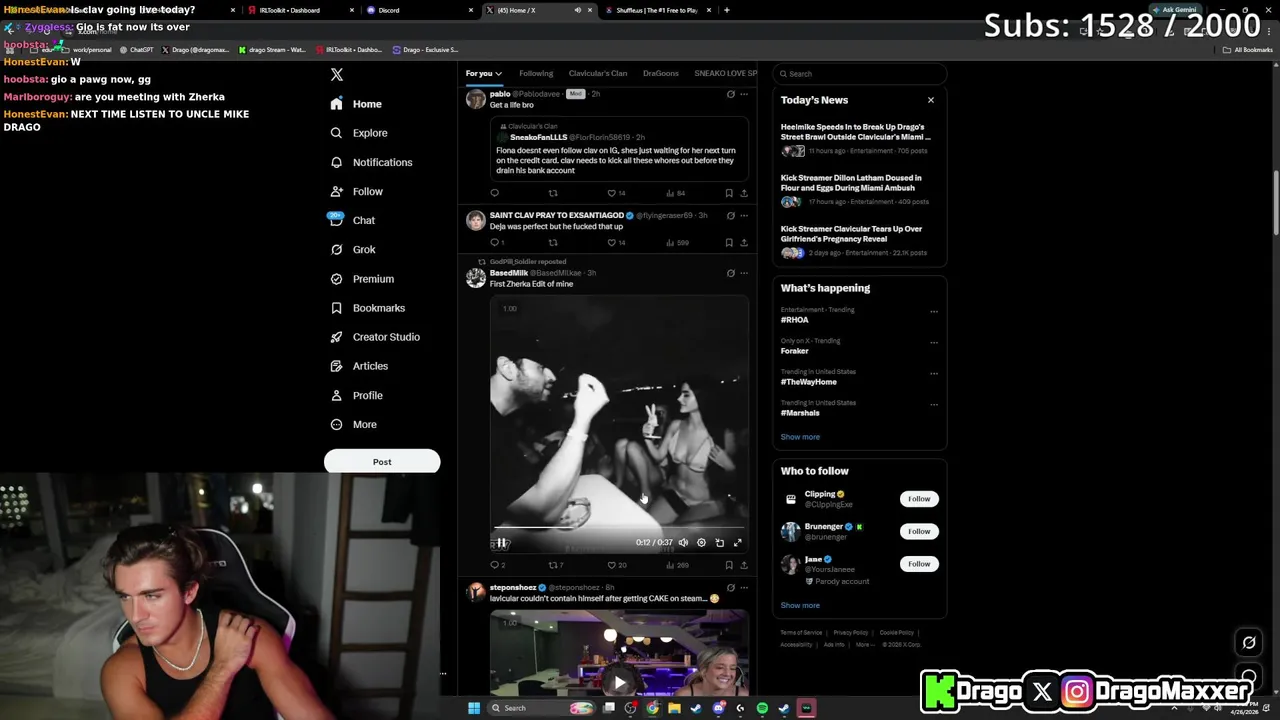Open options for #Marshals trend
The height and width of the screenshot is (720, 1280).
tap(934, 404)
